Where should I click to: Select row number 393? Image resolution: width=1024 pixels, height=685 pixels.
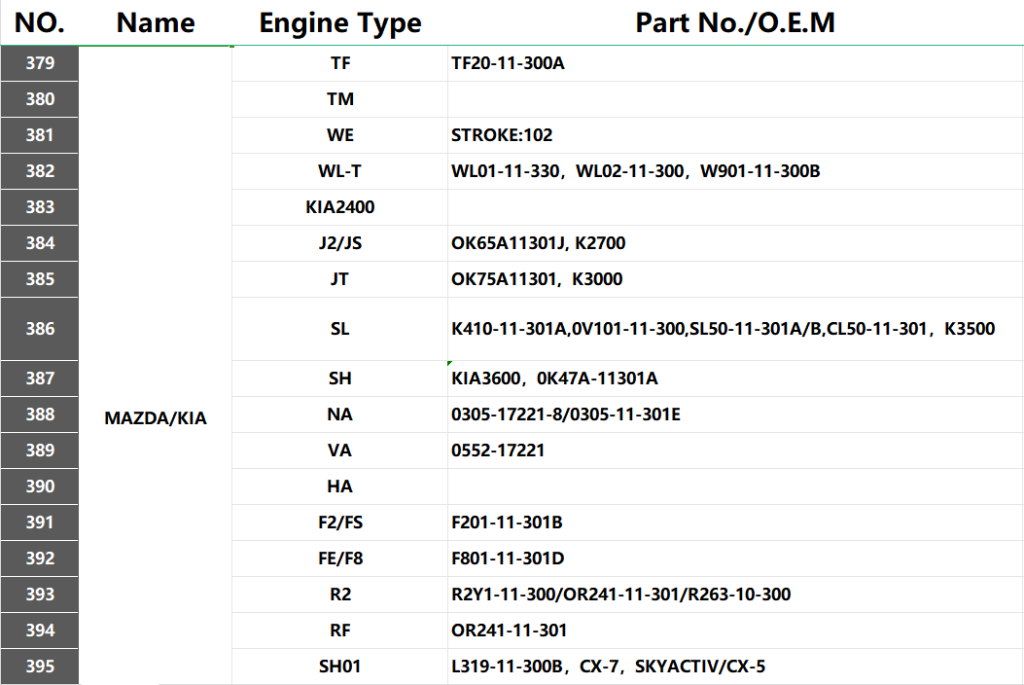39,594
